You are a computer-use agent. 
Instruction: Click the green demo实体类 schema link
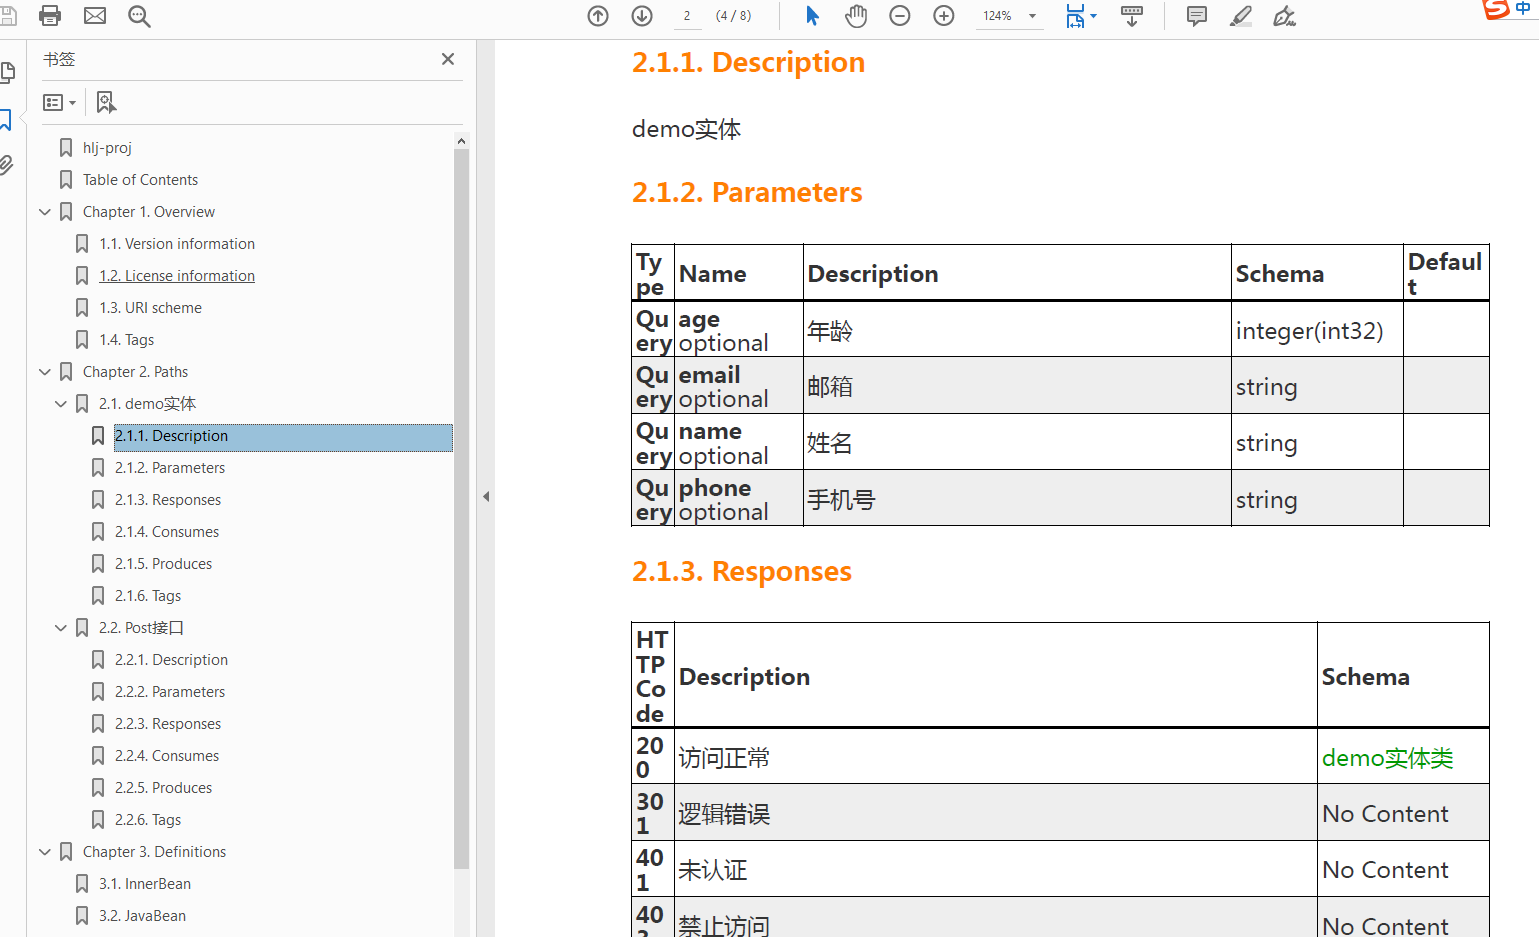tap(1387, 758)
